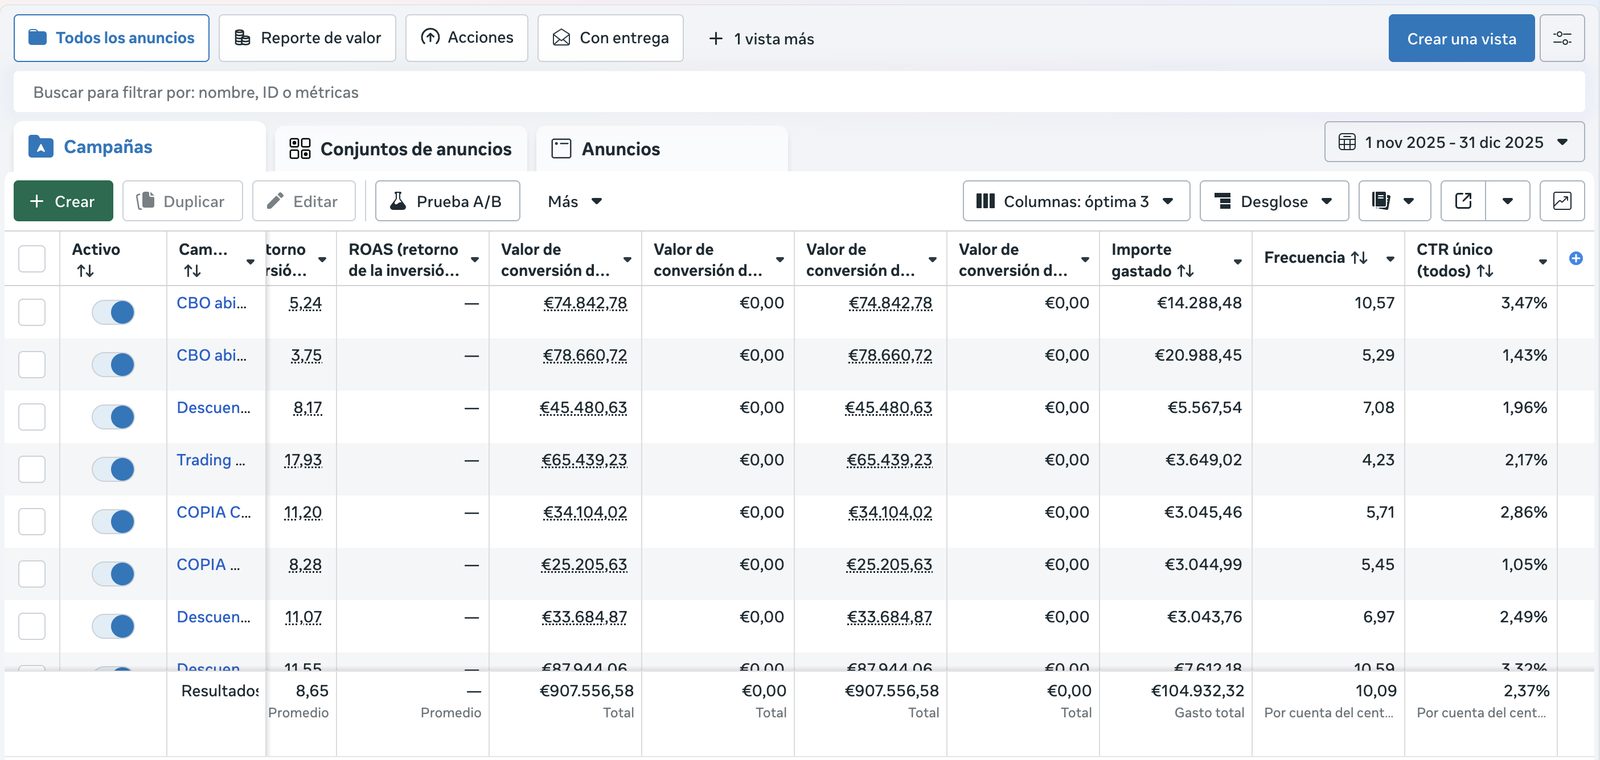Expand the Columnas: óptima 3 dropdown
This screenshot has width=1600, height=760.
pyautogui.click(x=1076, y=201)
